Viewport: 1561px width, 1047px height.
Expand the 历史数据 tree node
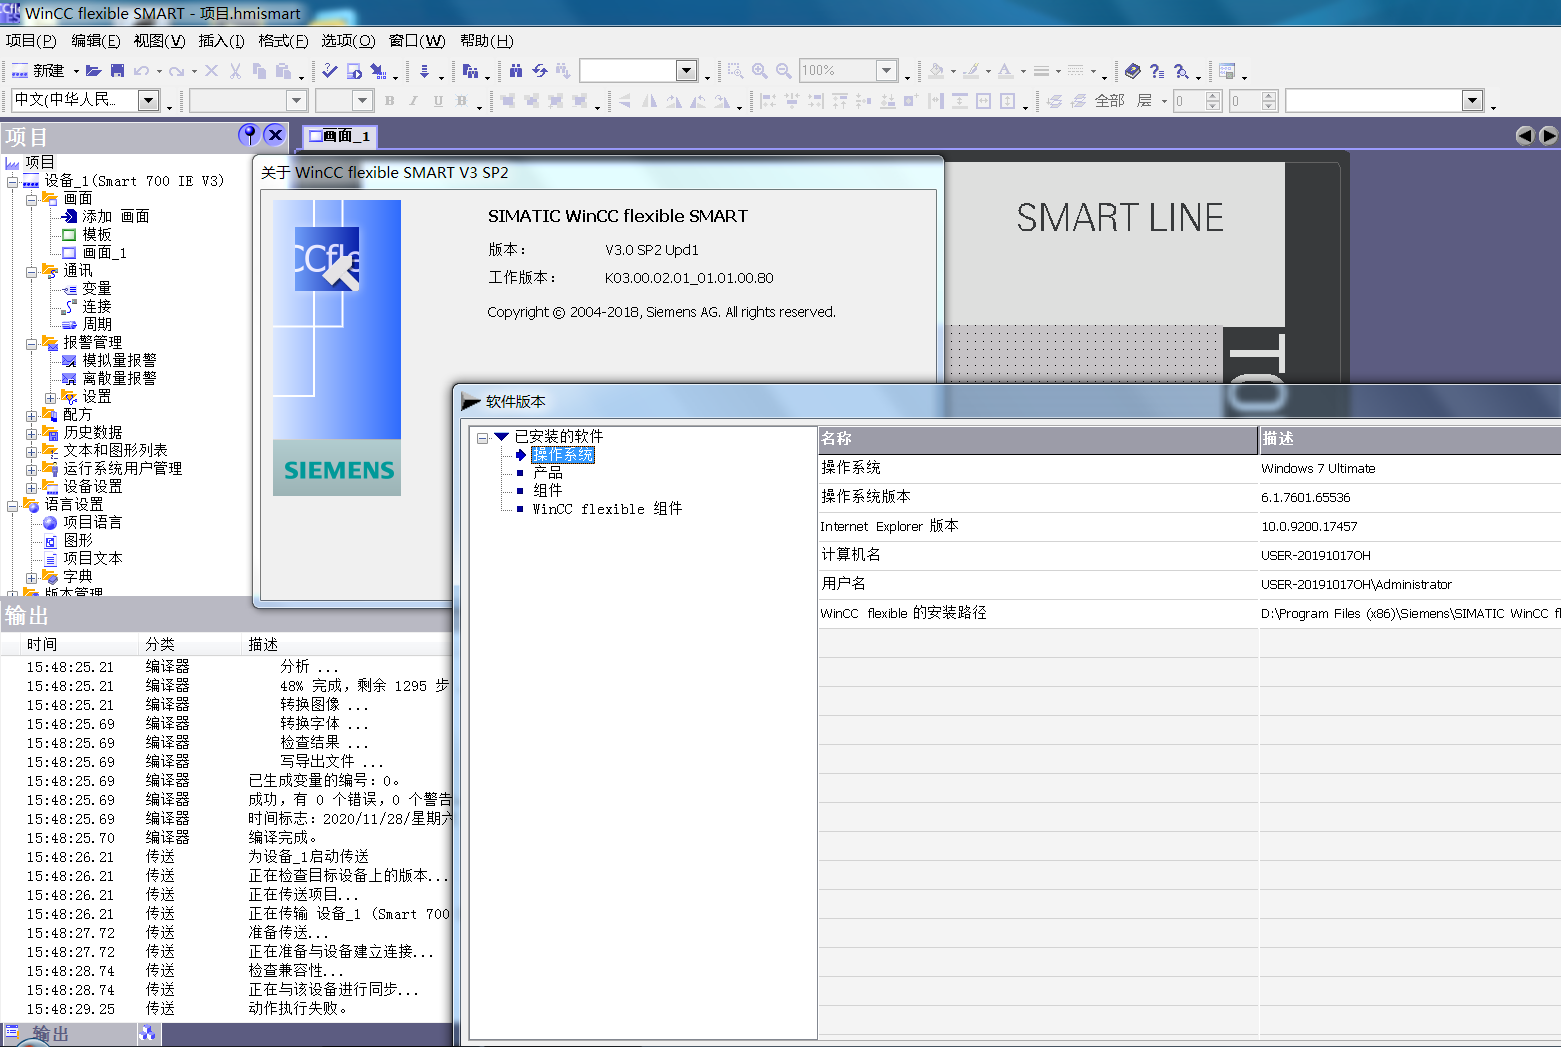coord(31,433)
